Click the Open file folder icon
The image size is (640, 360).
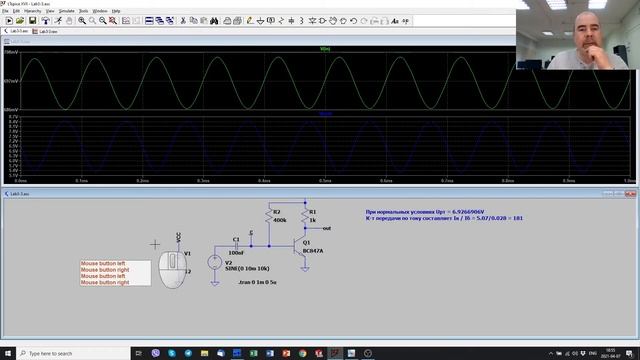click(x=20, y=21)
